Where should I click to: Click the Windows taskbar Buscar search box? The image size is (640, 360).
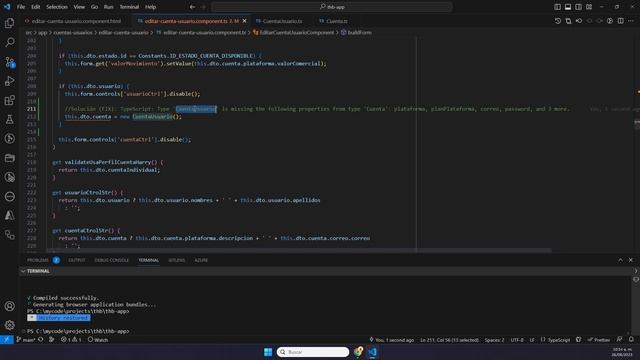click(313, 352)
